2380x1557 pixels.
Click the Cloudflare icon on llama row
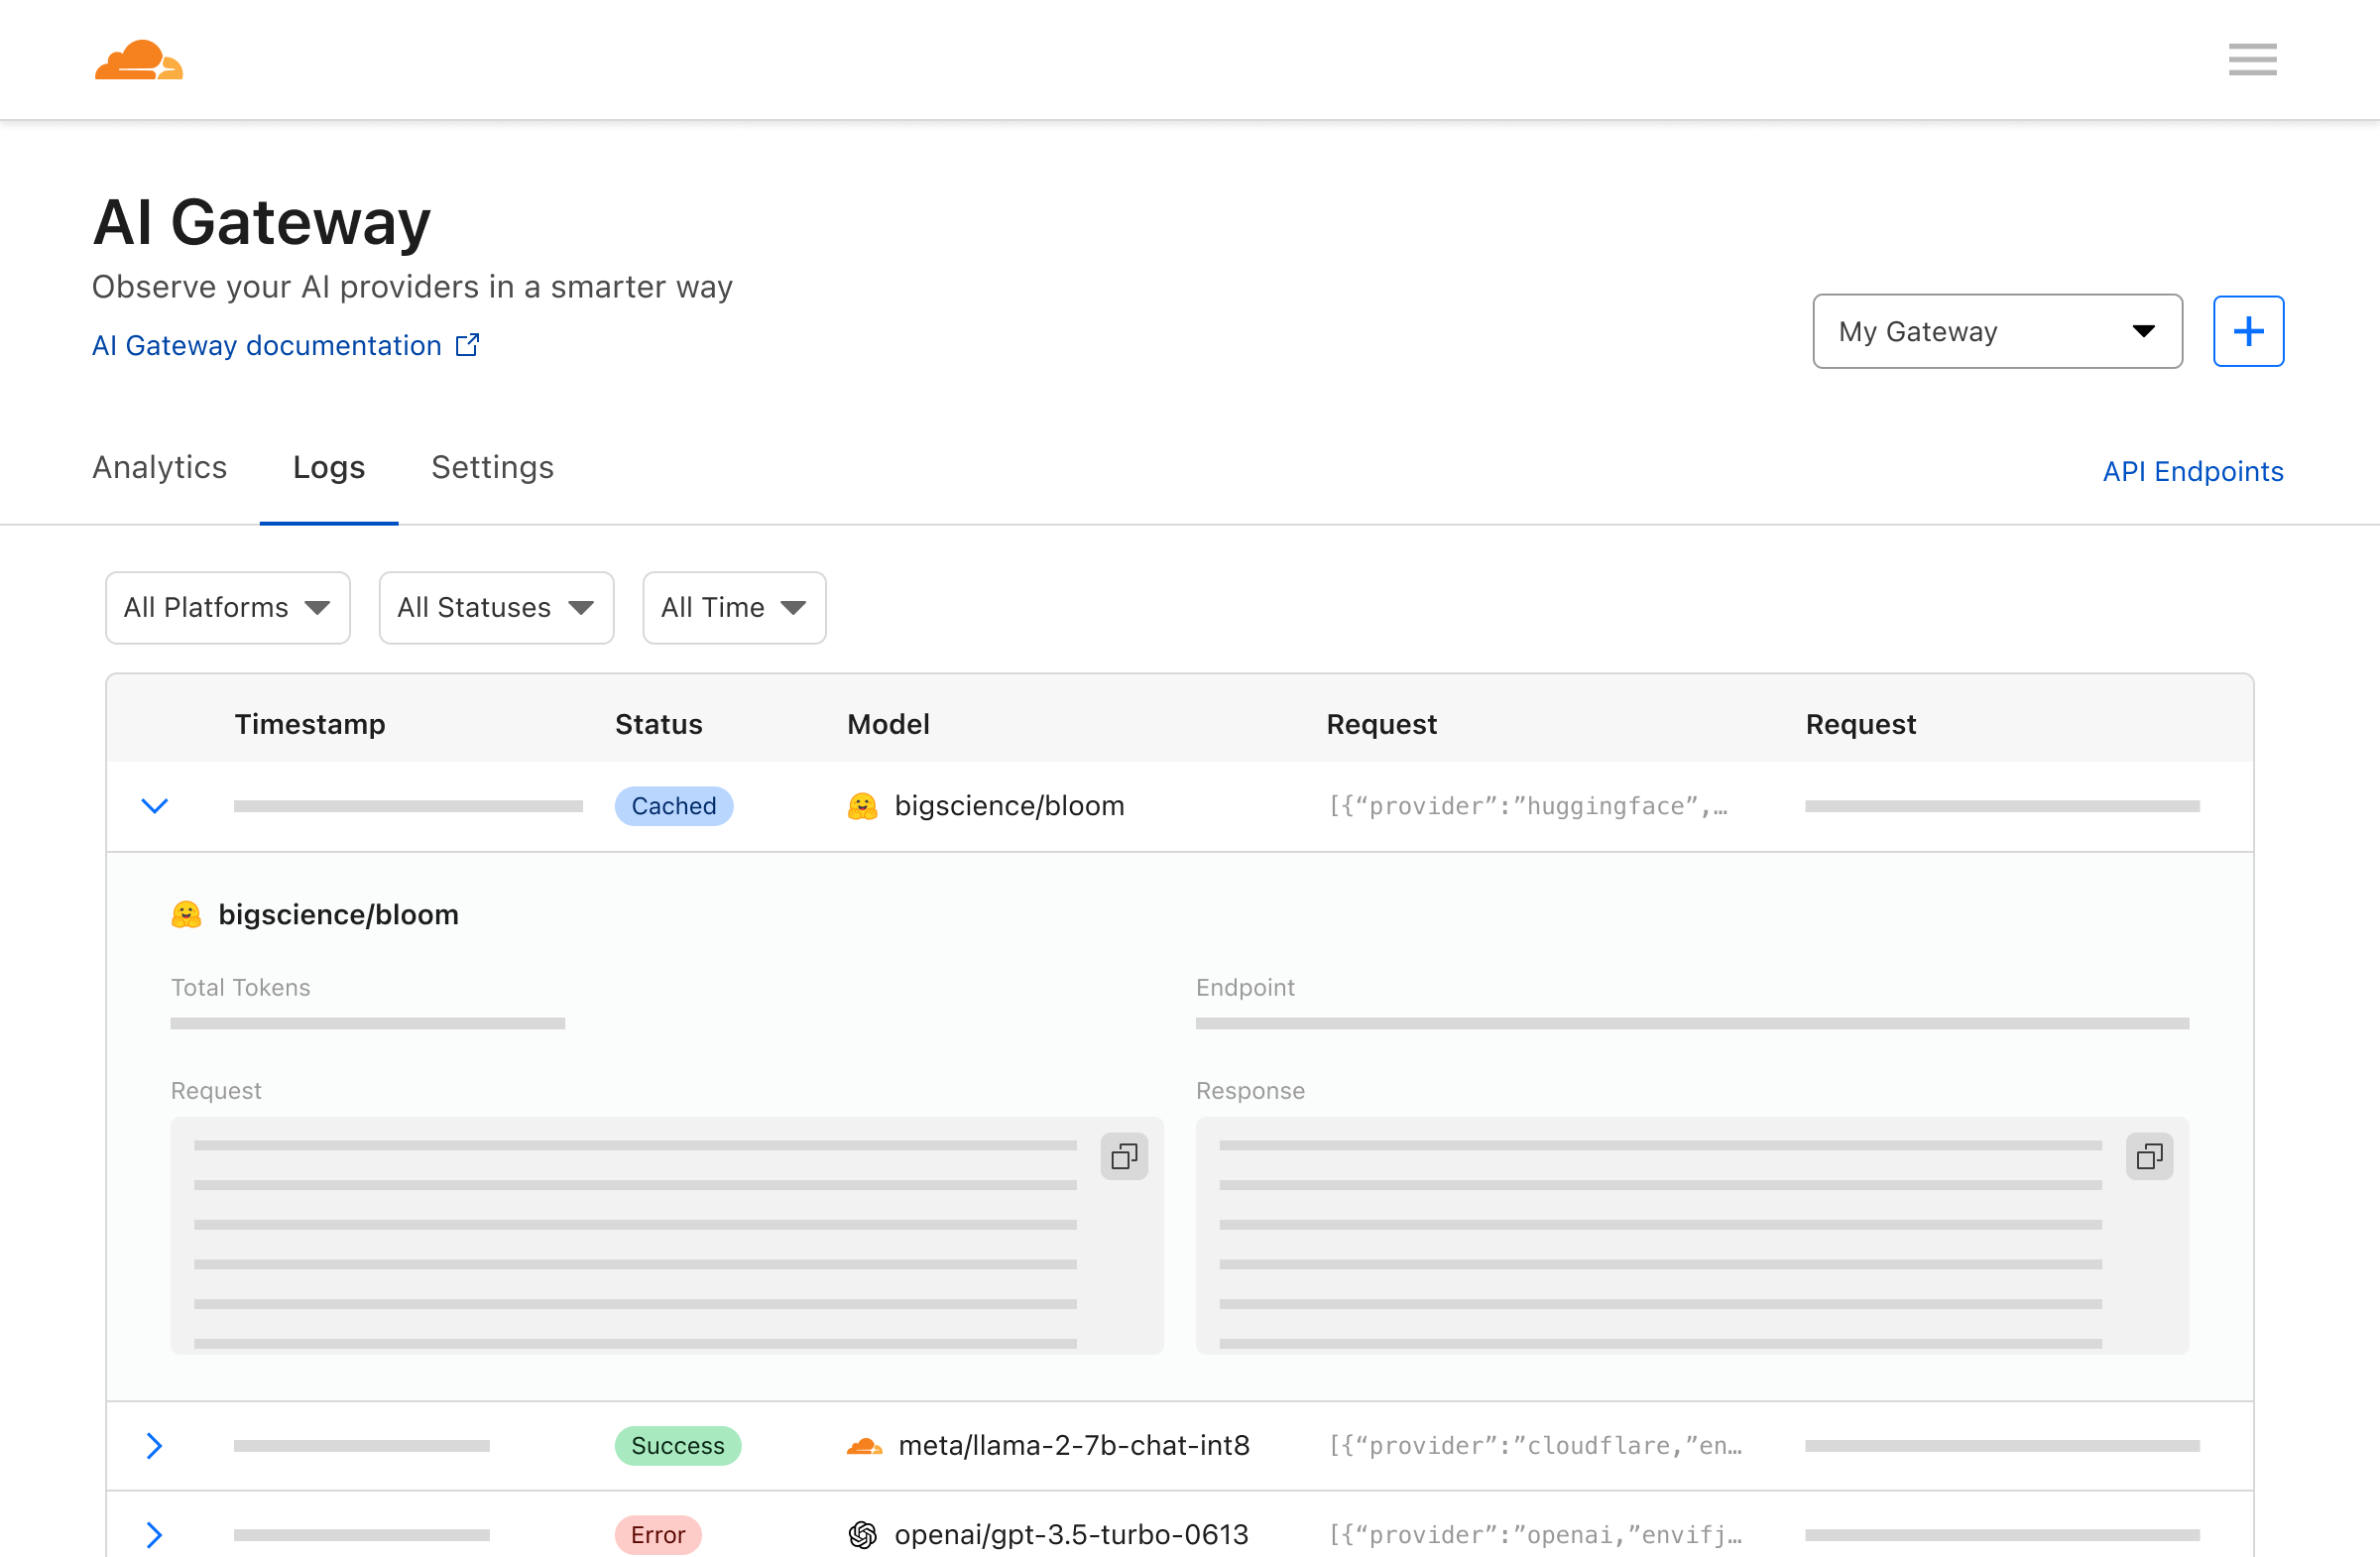pyautogui.click(x=864, y=1444)
